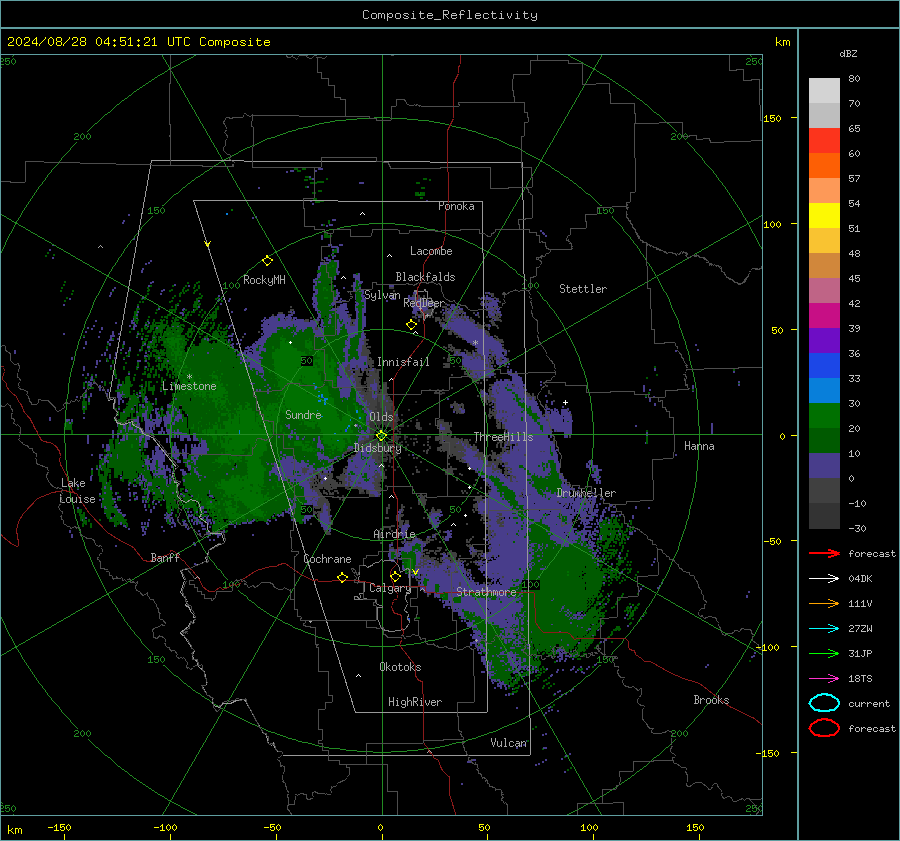Click the yellow diamond marker above Calgary

click(395, 576)
